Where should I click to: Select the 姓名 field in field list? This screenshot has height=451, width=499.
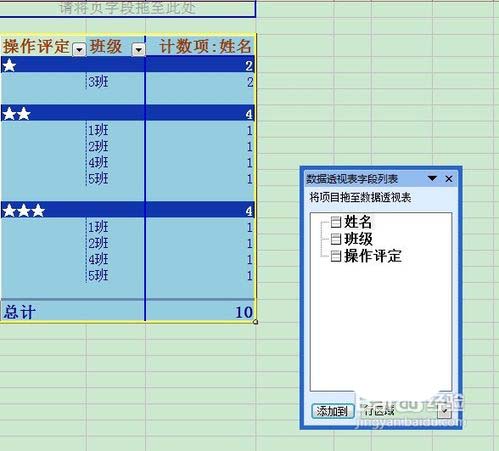point(358,222)
